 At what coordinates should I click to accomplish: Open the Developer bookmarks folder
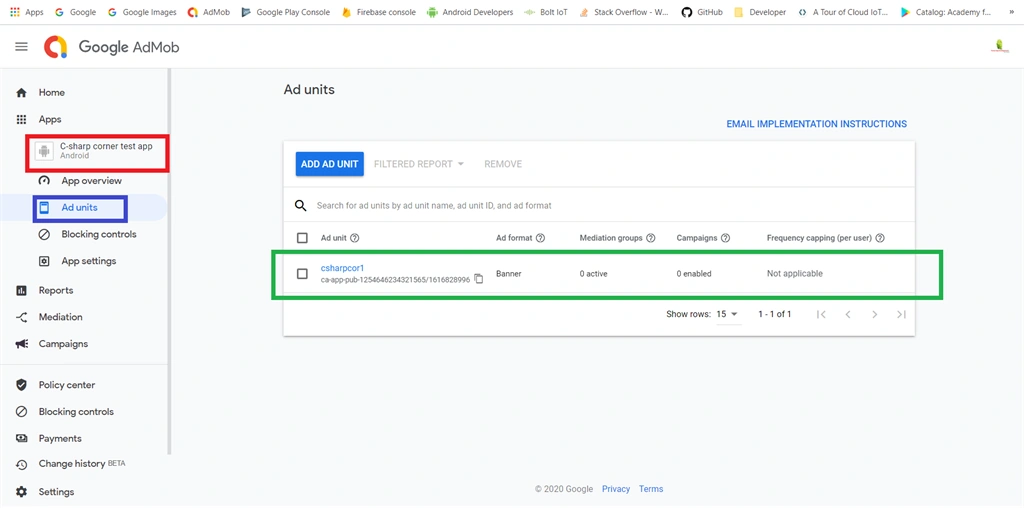pyautogui.click(x=760, y=12)
